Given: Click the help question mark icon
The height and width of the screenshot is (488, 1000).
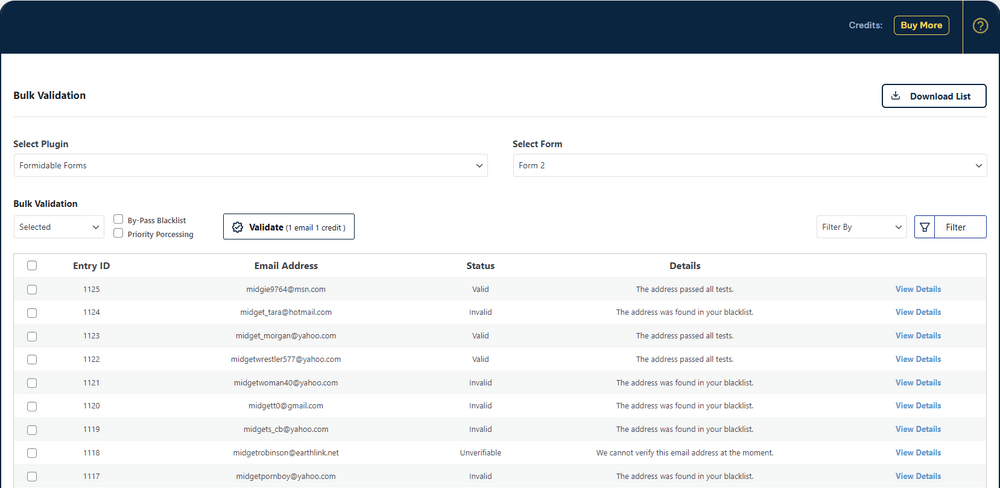Looking at the screenshot, I should (x=980, y=26).
